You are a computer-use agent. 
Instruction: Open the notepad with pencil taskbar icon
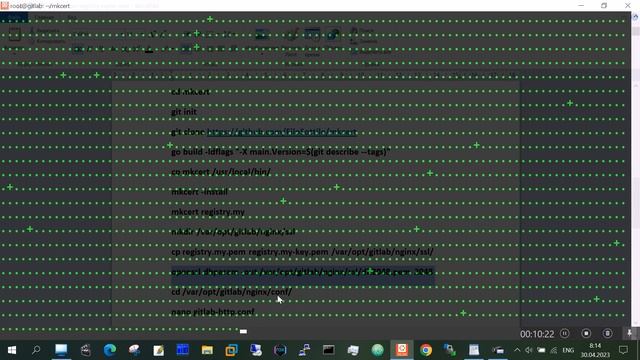point(158,350)
